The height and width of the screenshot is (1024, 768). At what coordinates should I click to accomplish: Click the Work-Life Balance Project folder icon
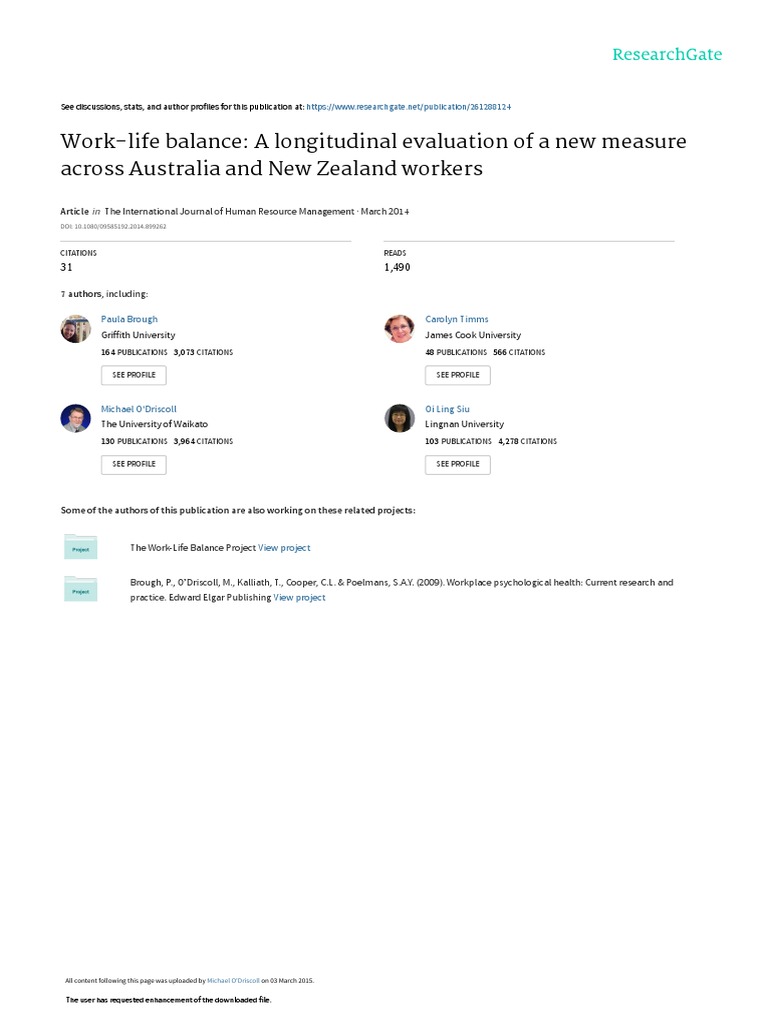tap(80, 547)
